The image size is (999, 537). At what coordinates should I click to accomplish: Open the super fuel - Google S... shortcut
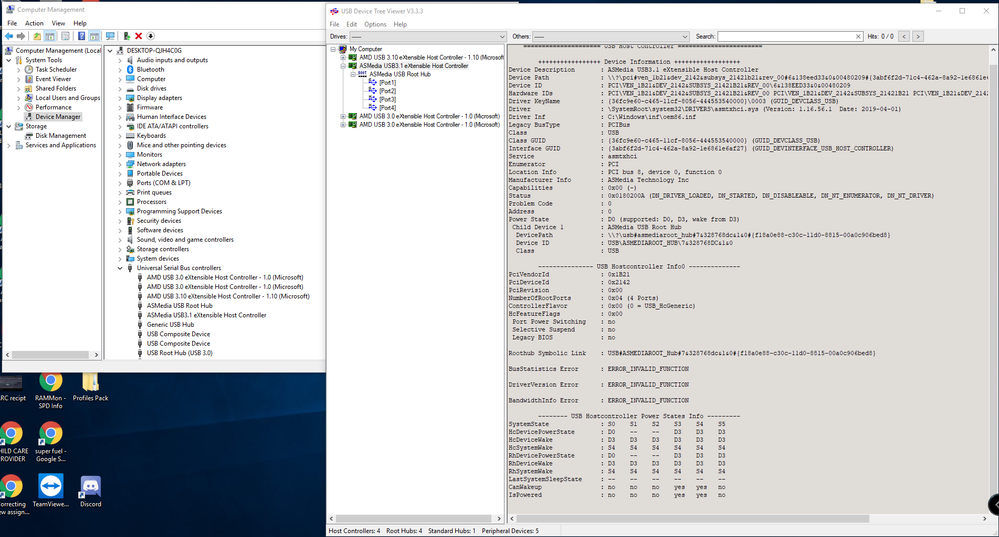[x=50, y=442]
